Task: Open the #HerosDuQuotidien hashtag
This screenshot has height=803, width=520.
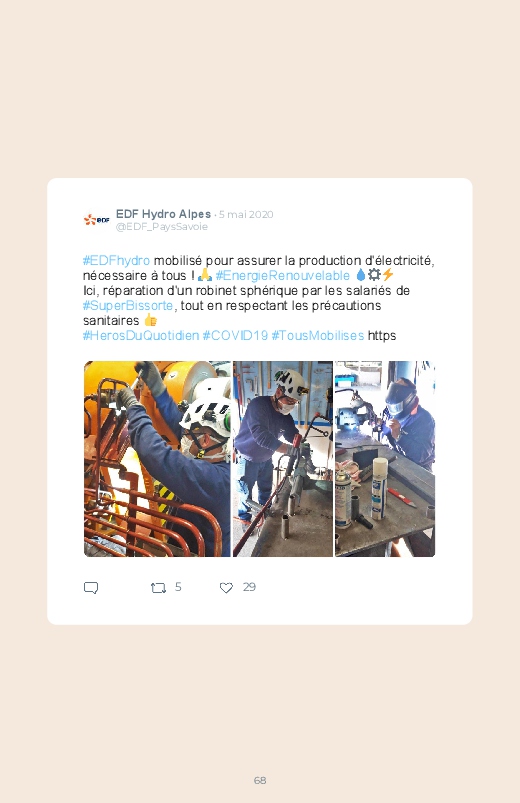Action: 141,335
